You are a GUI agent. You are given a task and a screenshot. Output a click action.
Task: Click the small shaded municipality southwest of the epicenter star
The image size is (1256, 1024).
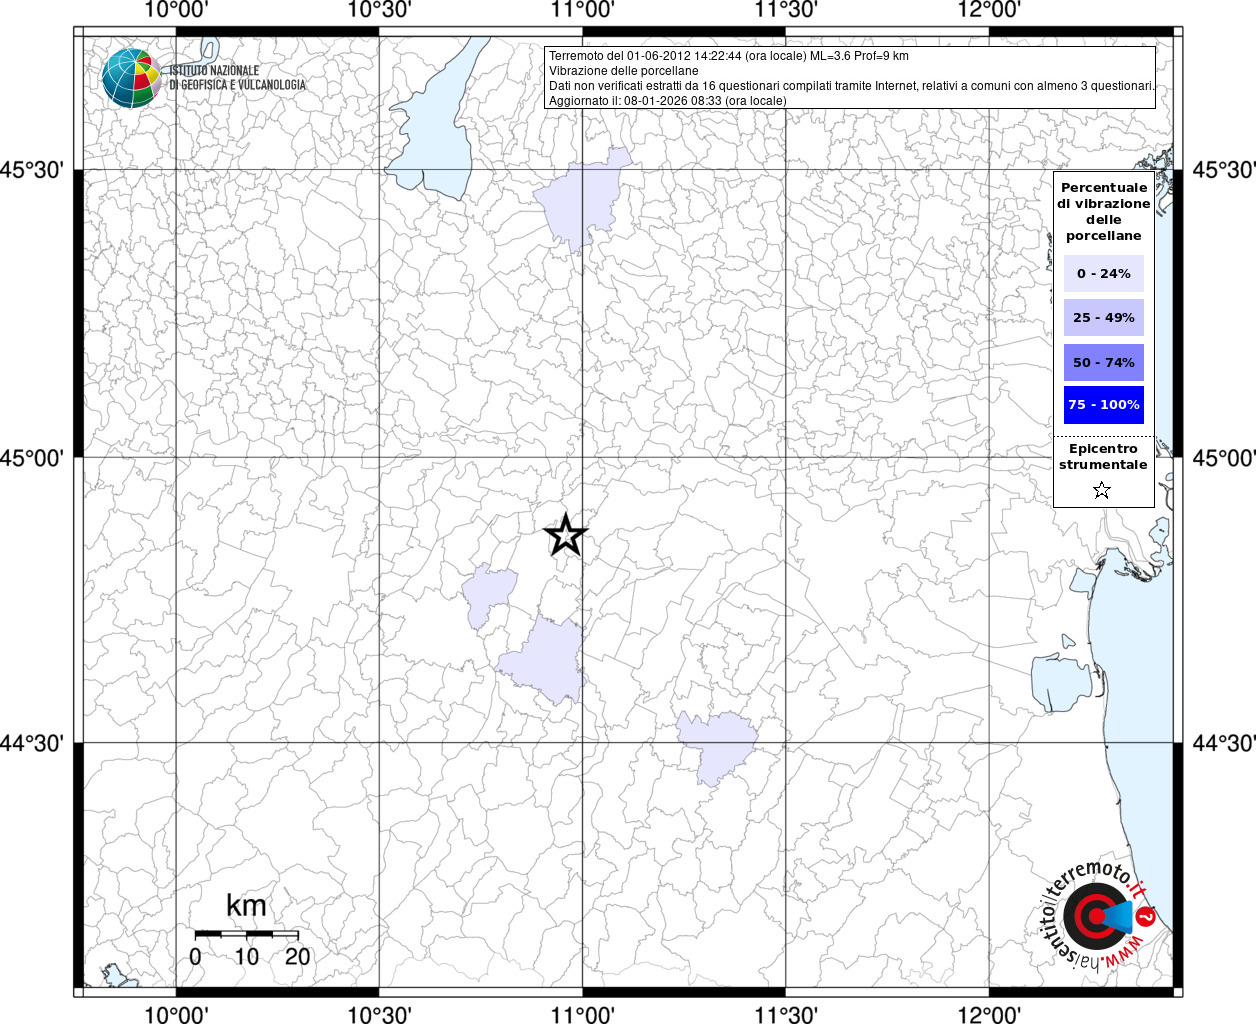coord(488,594)
